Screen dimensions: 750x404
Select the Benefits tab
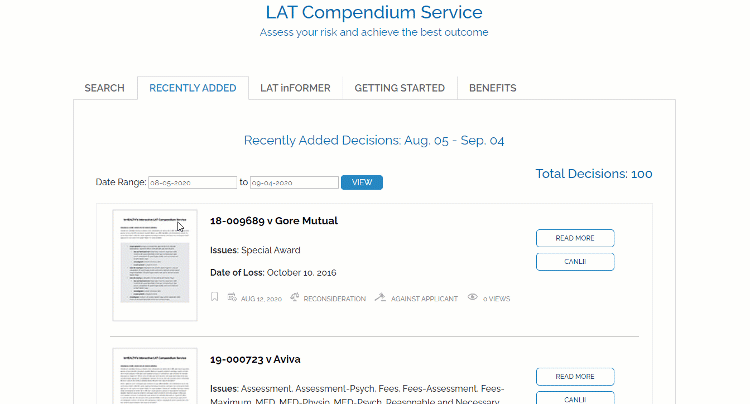pos(493,88)
